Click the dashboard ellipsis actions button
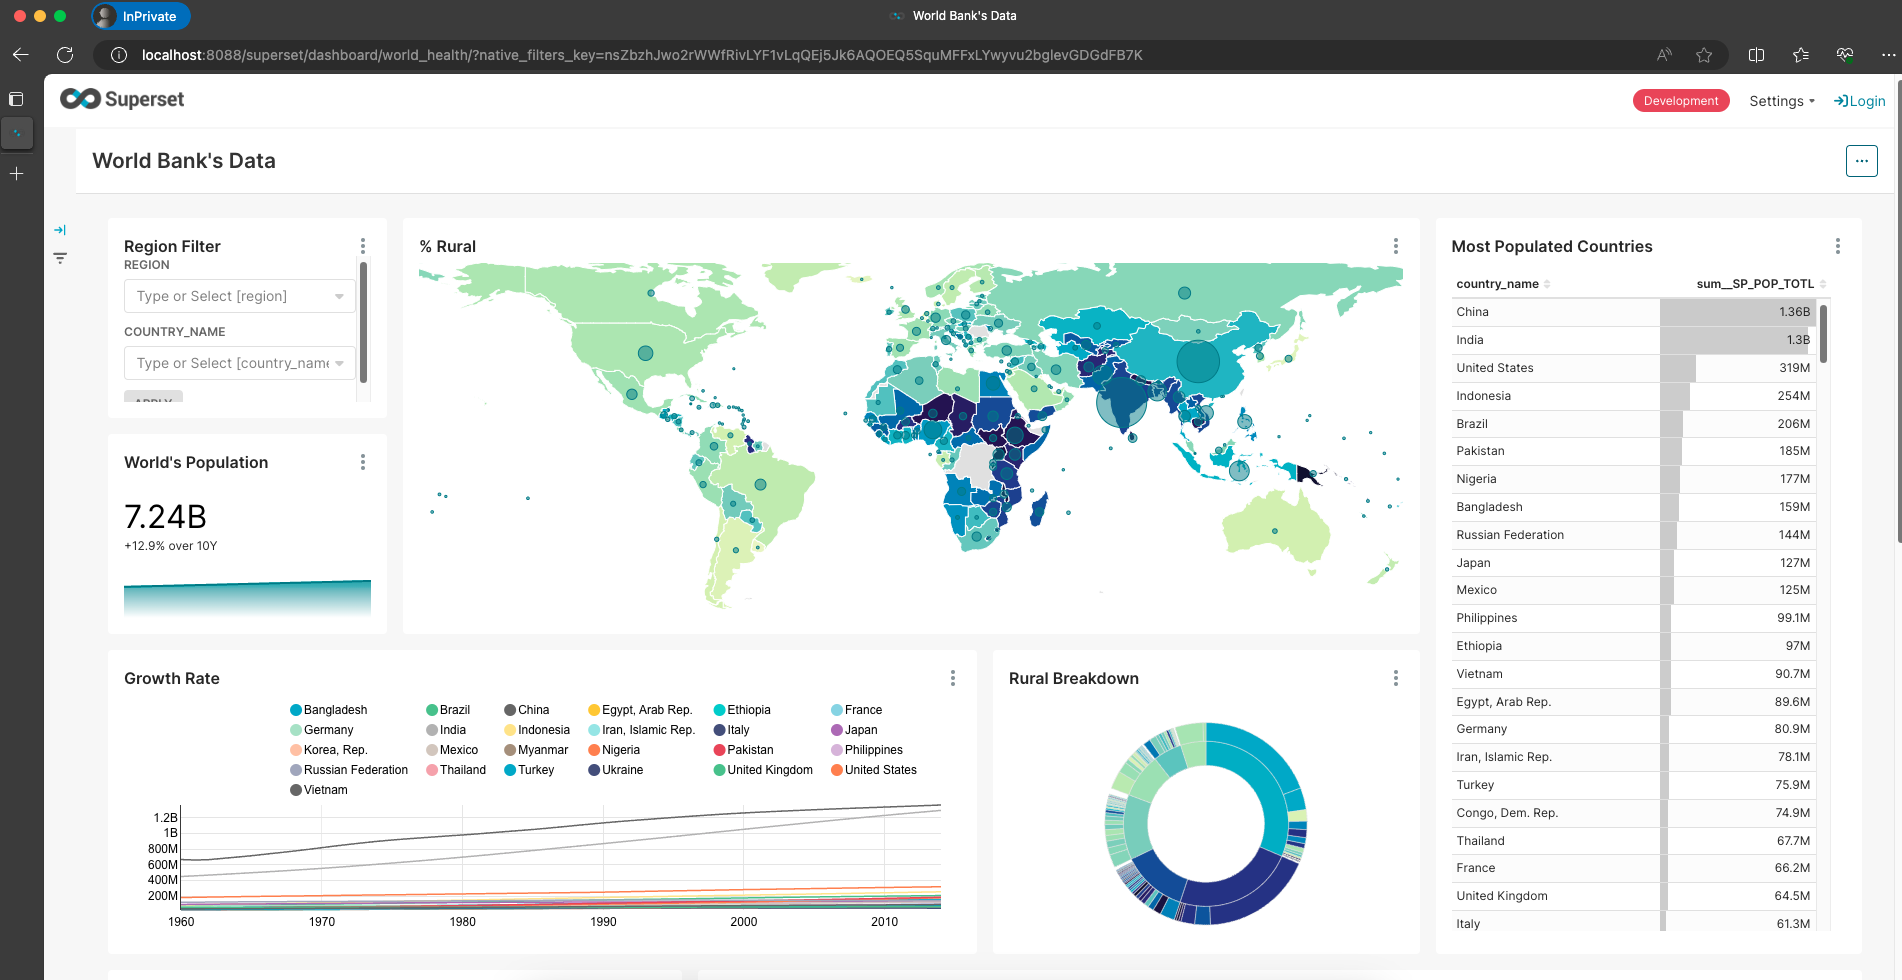 1861,161
